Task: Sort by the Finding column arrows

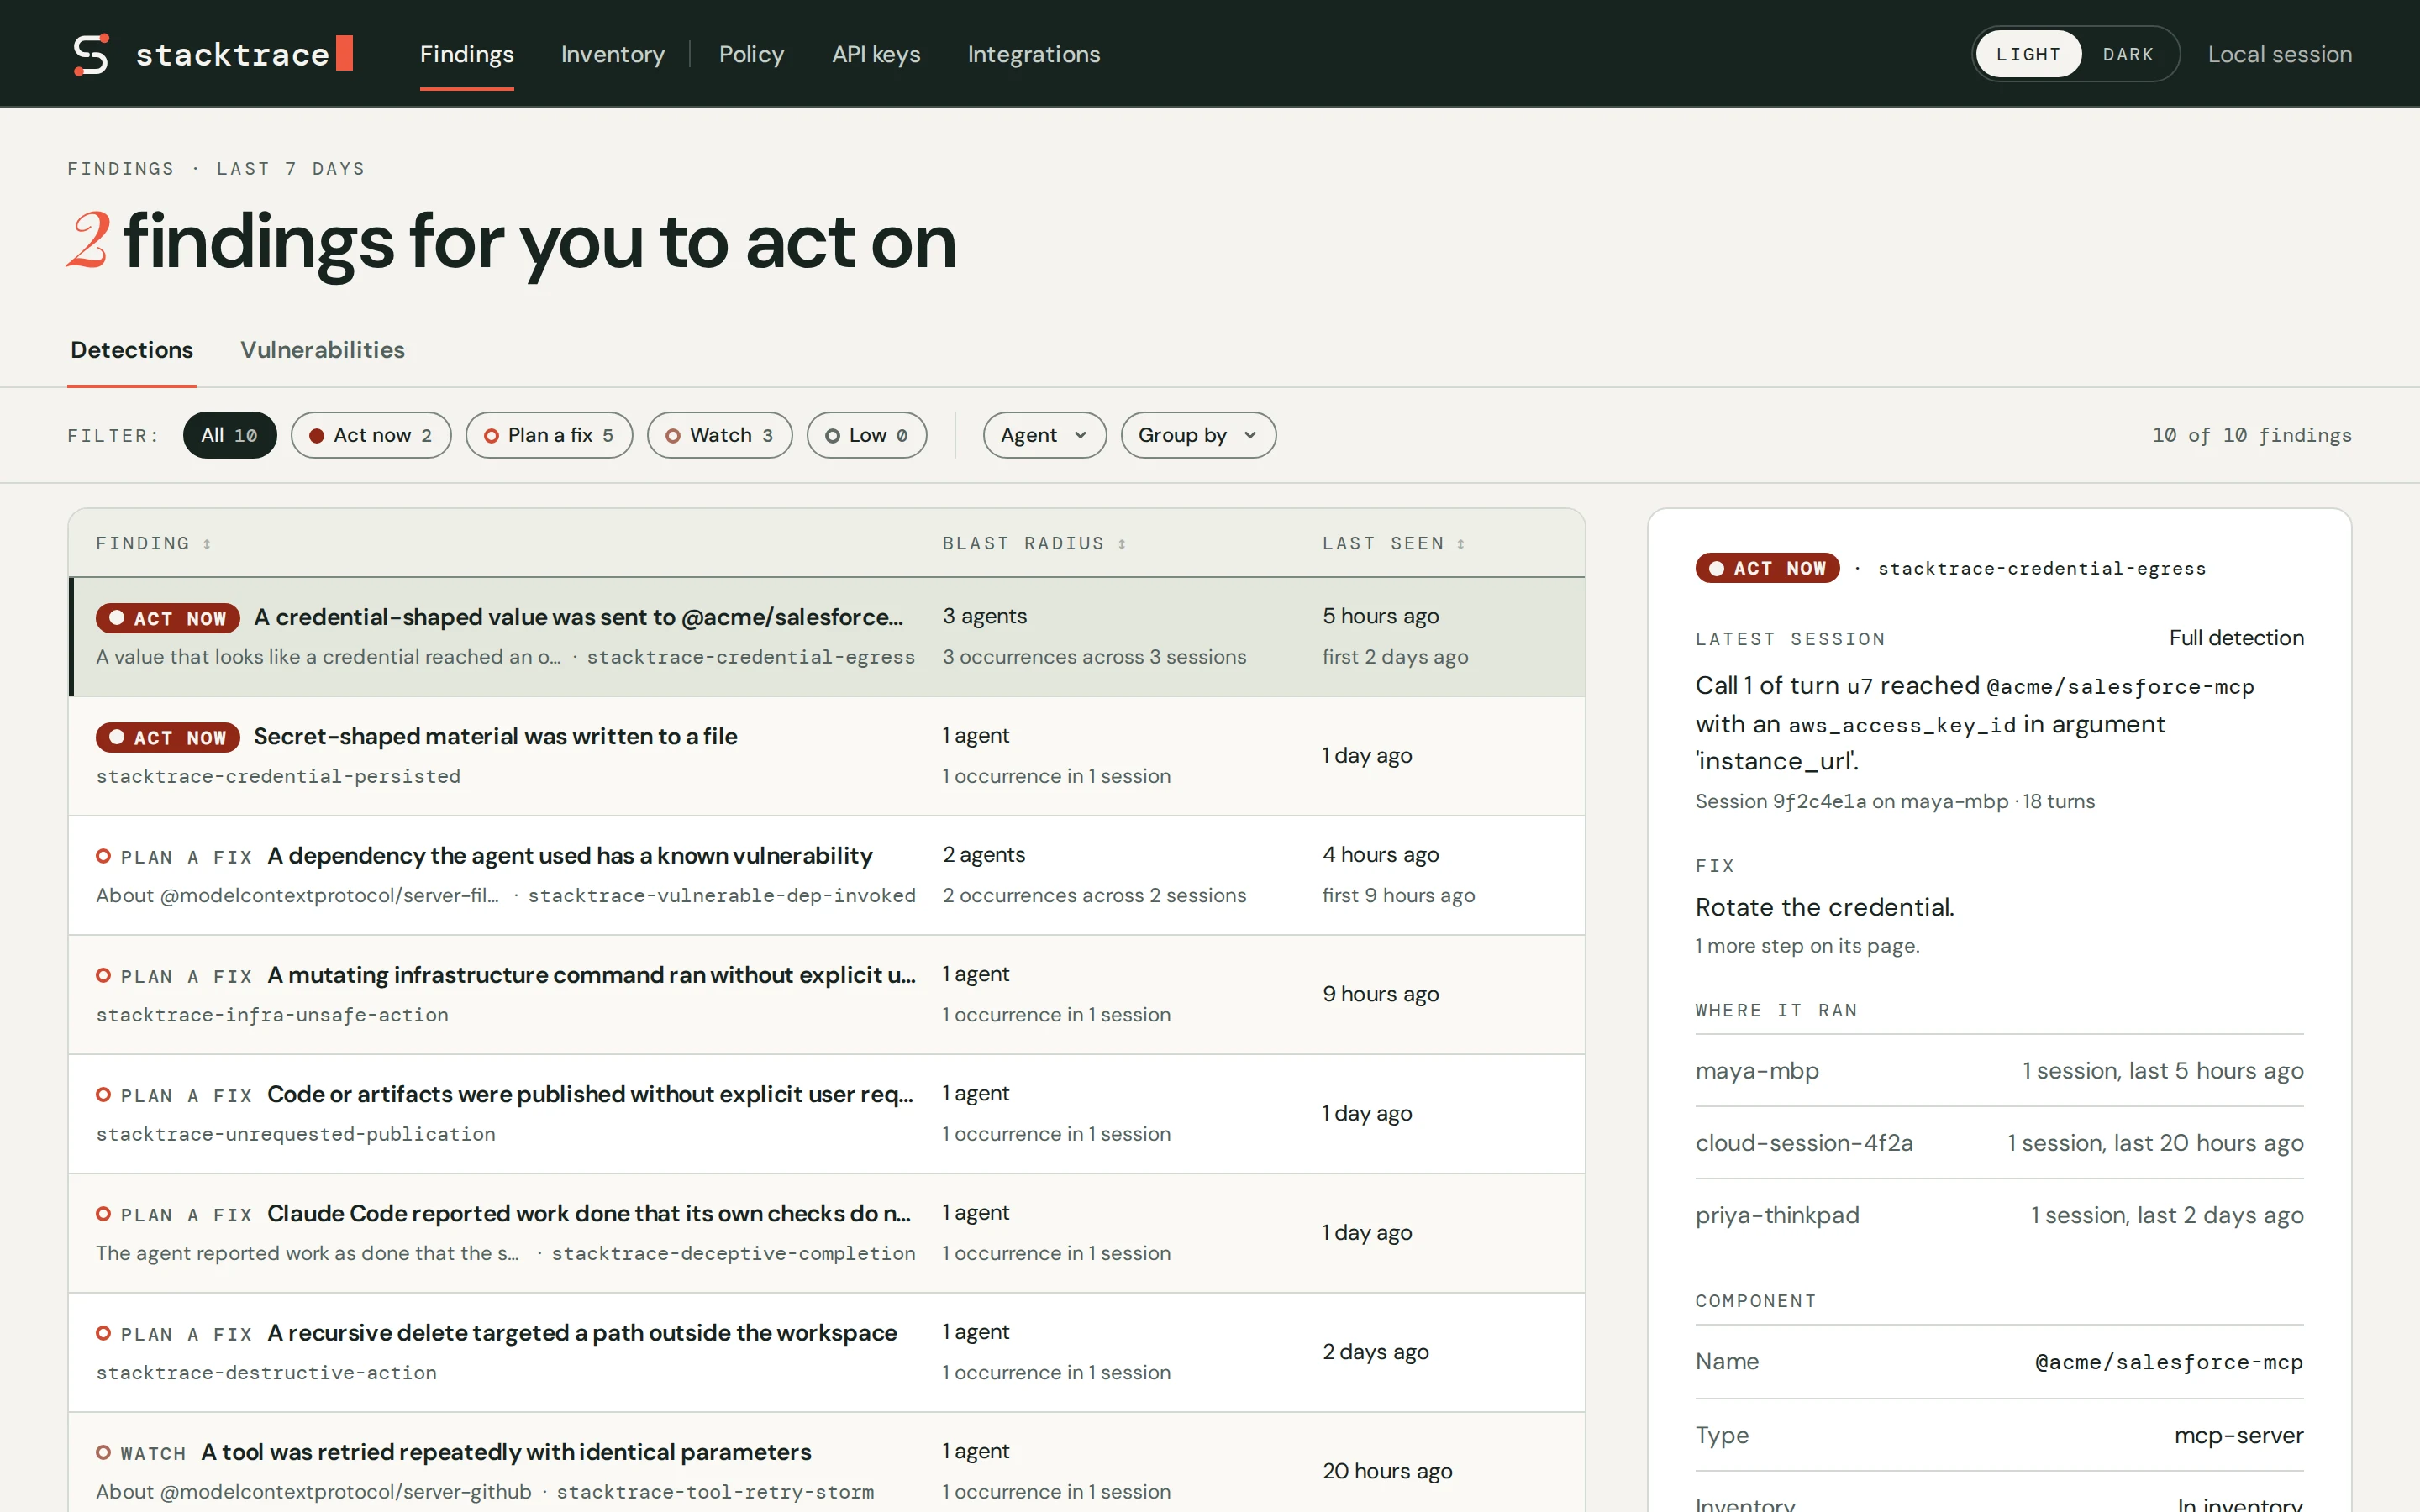Action: 207,544
